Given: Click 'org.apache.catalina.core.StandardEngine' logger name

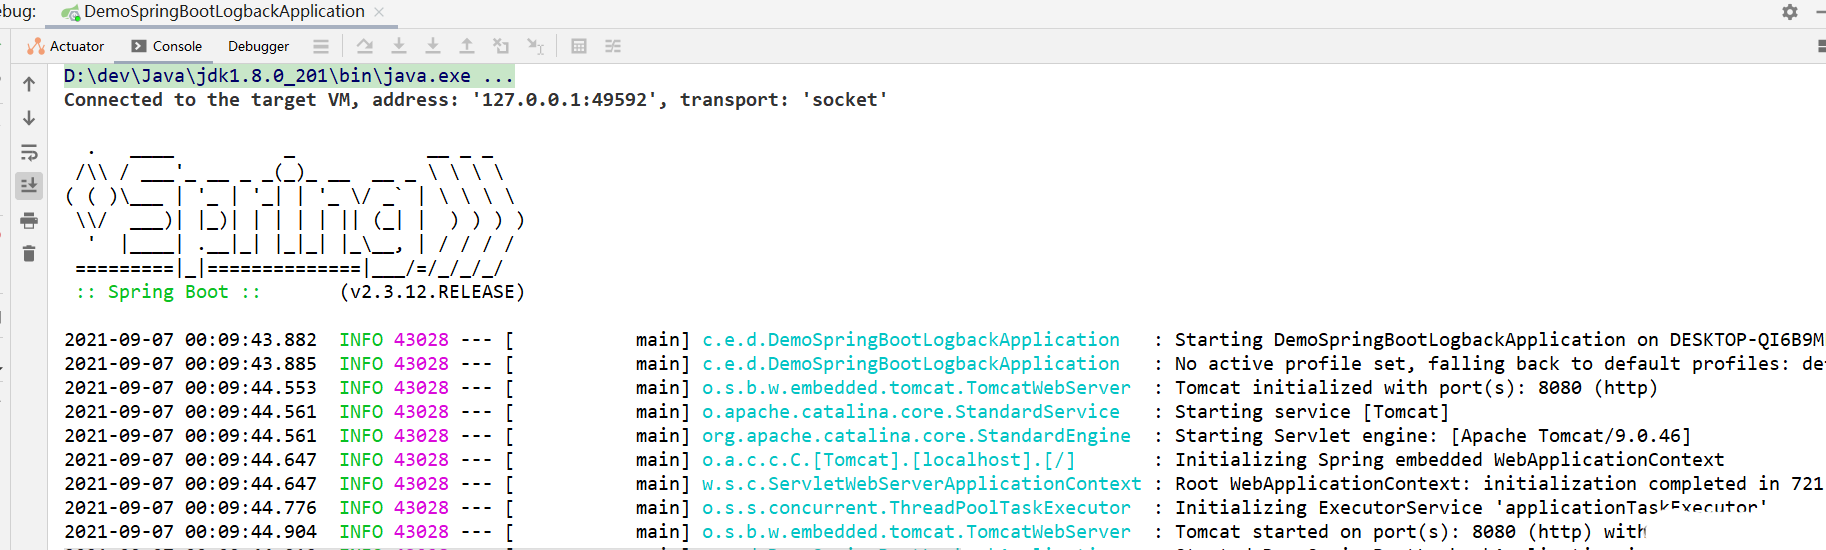Looking at the screenshot, I should (916, 436).
